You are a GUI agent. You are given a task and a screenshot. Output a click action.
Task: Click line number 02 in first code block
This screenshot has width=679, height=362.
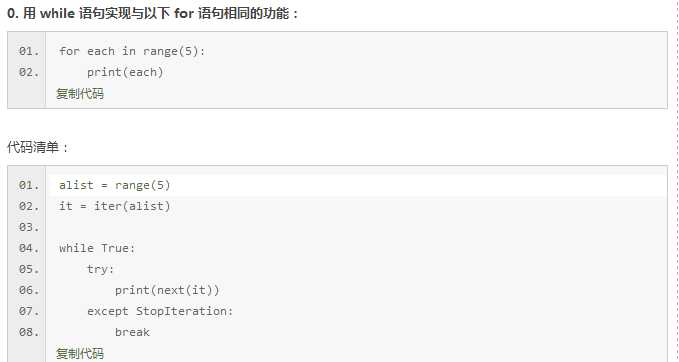[29, 72]
